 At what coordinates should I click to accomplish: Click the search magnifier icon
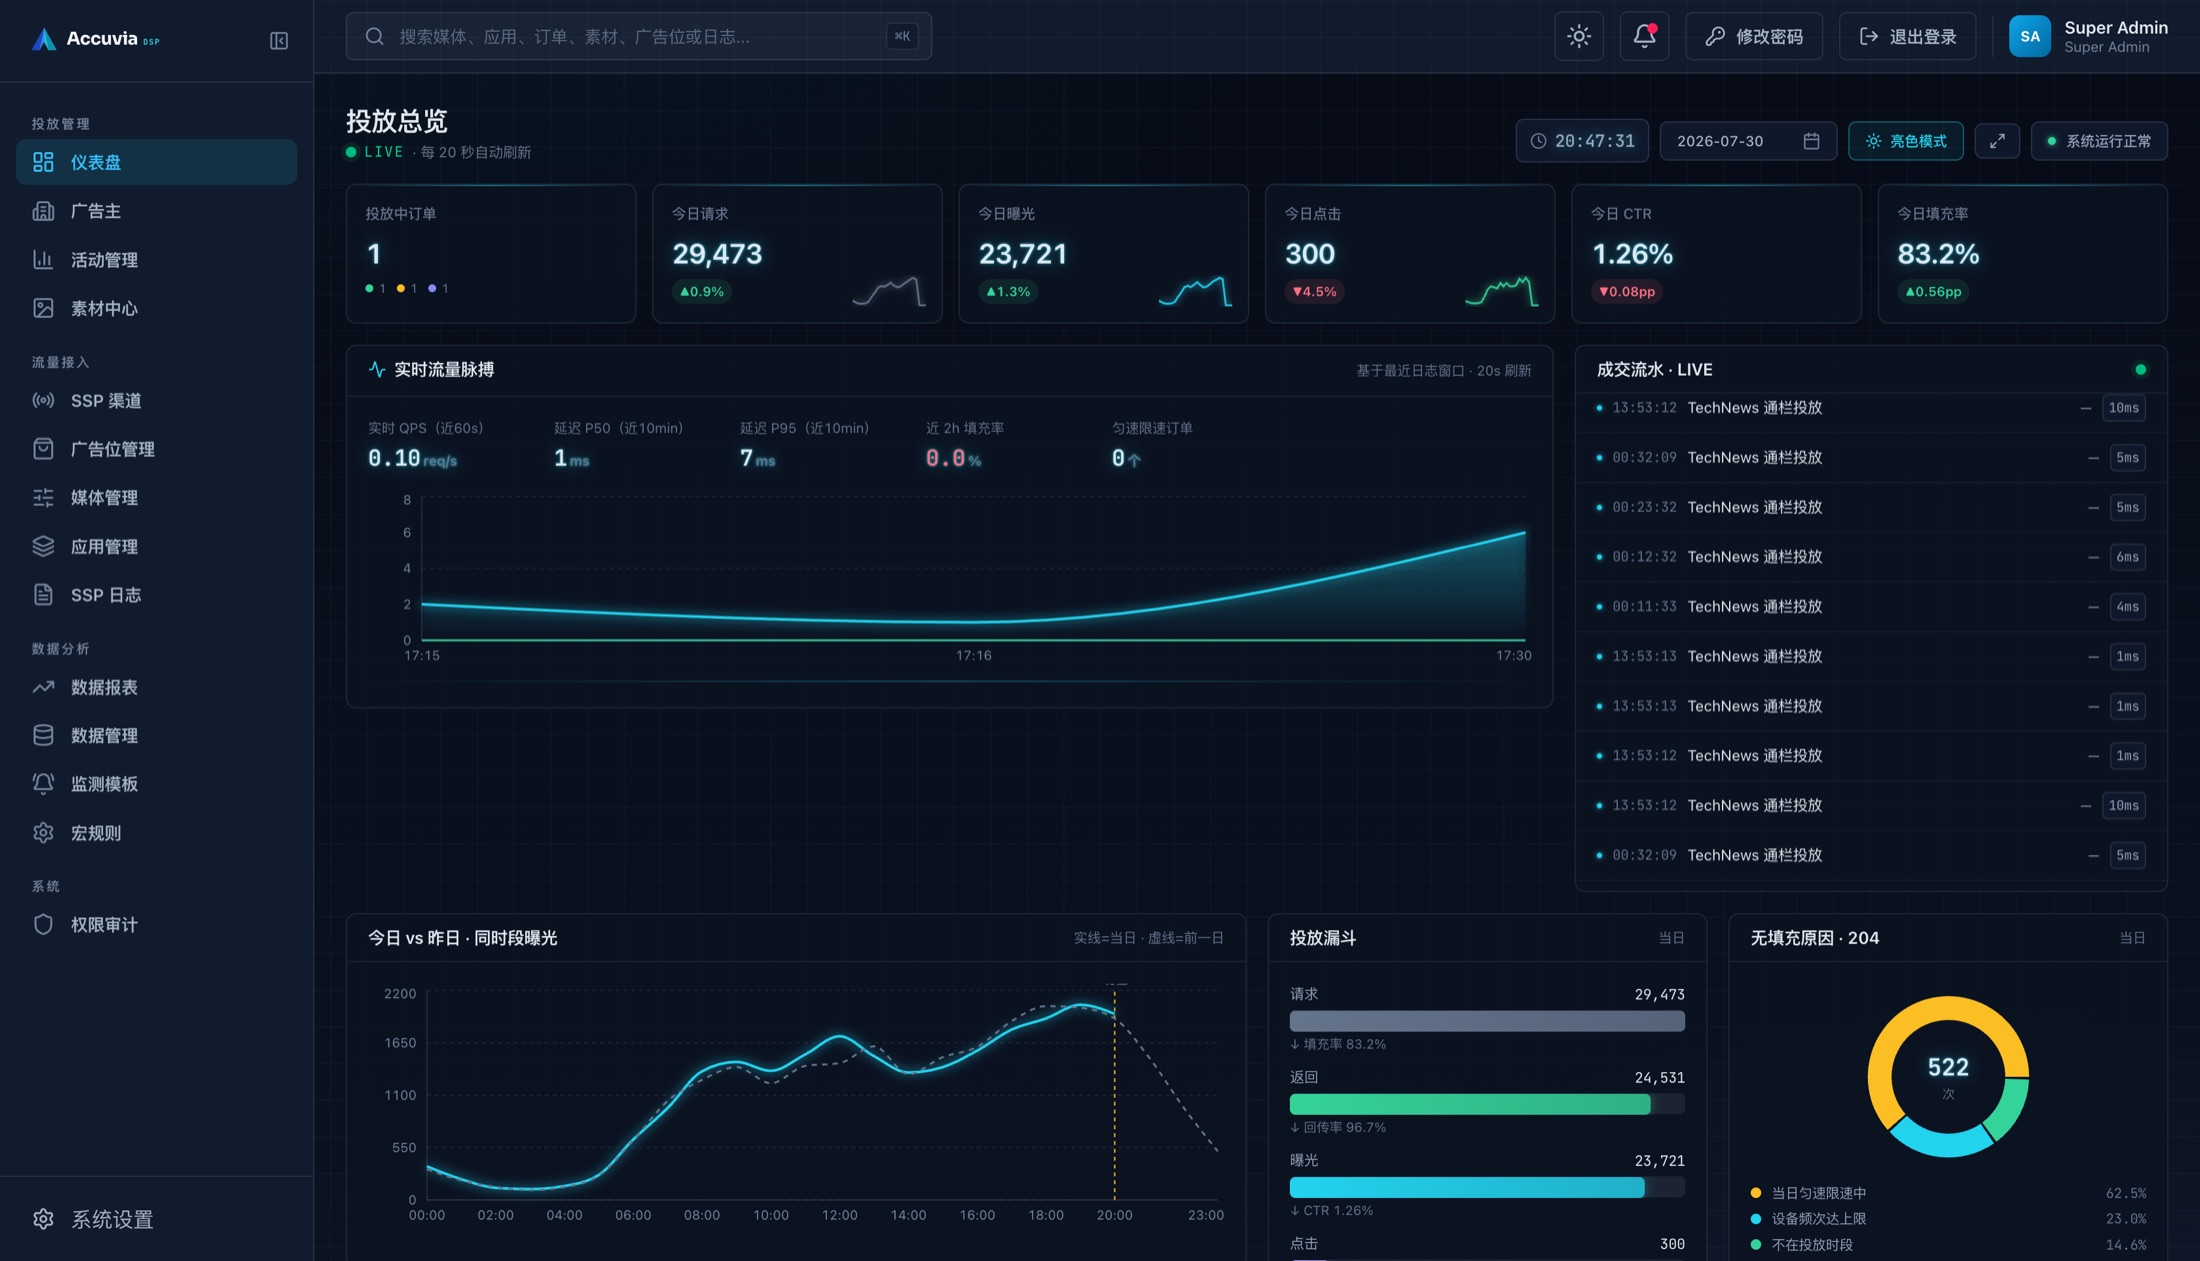(375, 37)
